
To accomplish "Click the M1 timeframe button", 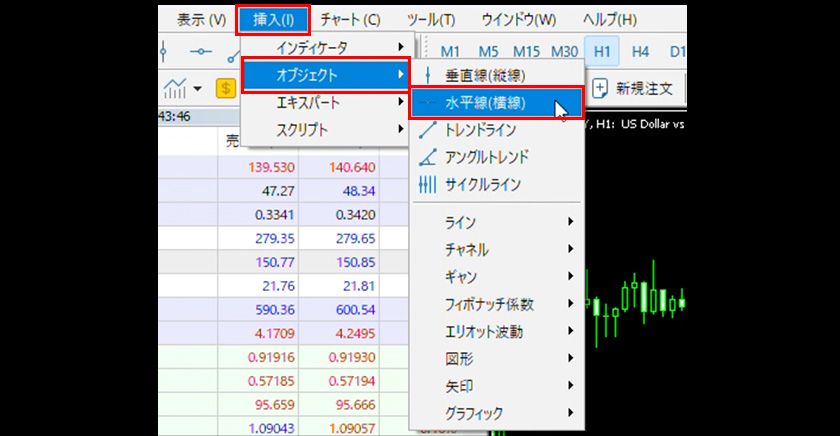I will coord(451,51).
